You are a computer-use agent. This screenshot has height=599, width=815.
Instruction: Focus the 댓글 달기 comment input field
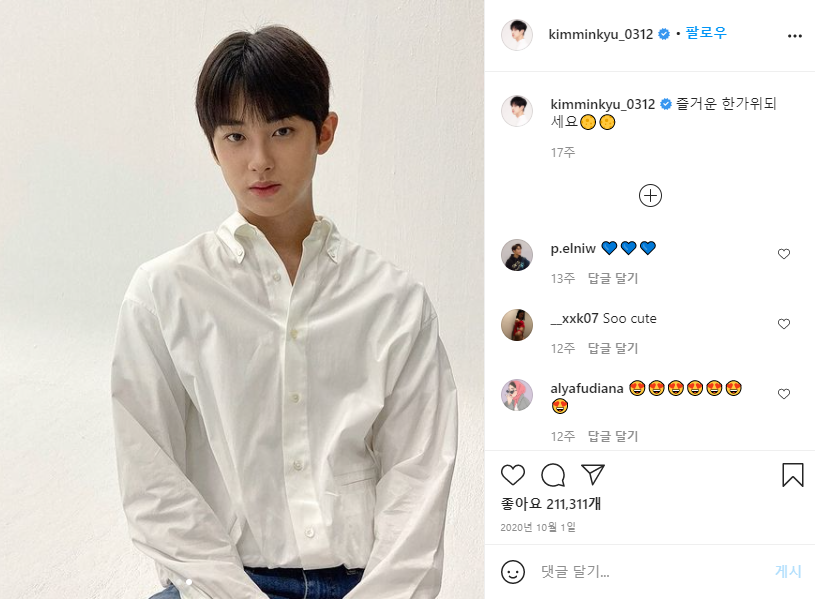point(650,571)
